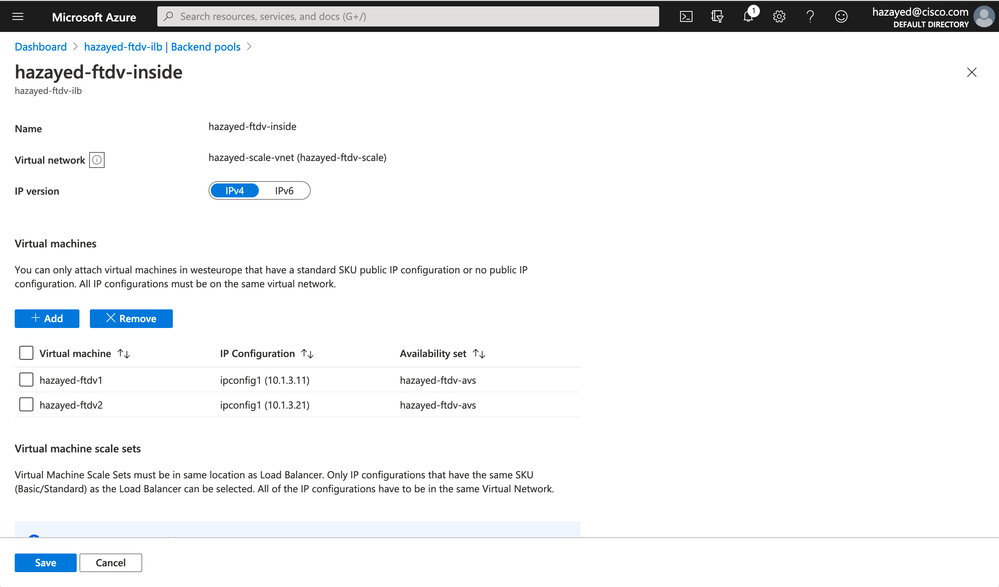Click hazayed-ftdv-avs in ftdv2 row

pos(438,405)
